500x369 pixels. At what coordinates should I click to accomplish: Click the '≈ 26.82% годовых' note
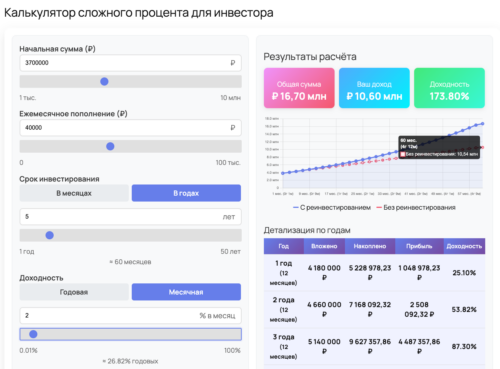(x=130, y=361)
